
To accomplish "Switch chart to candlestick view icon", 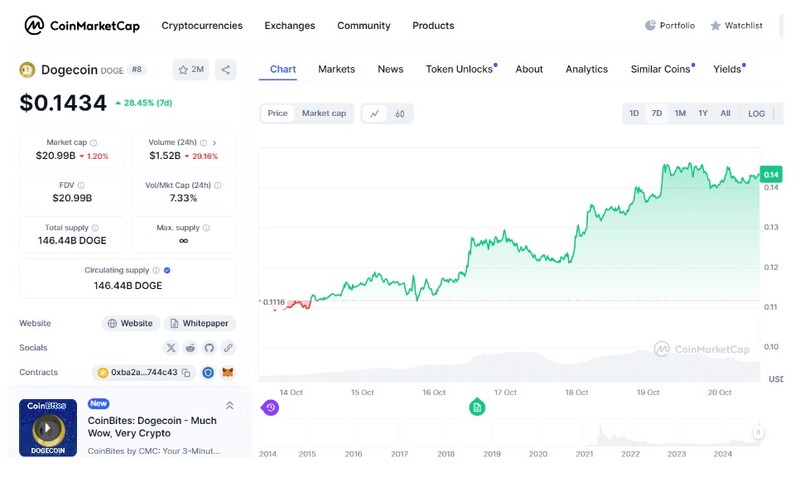I will [x=400, y=114].
